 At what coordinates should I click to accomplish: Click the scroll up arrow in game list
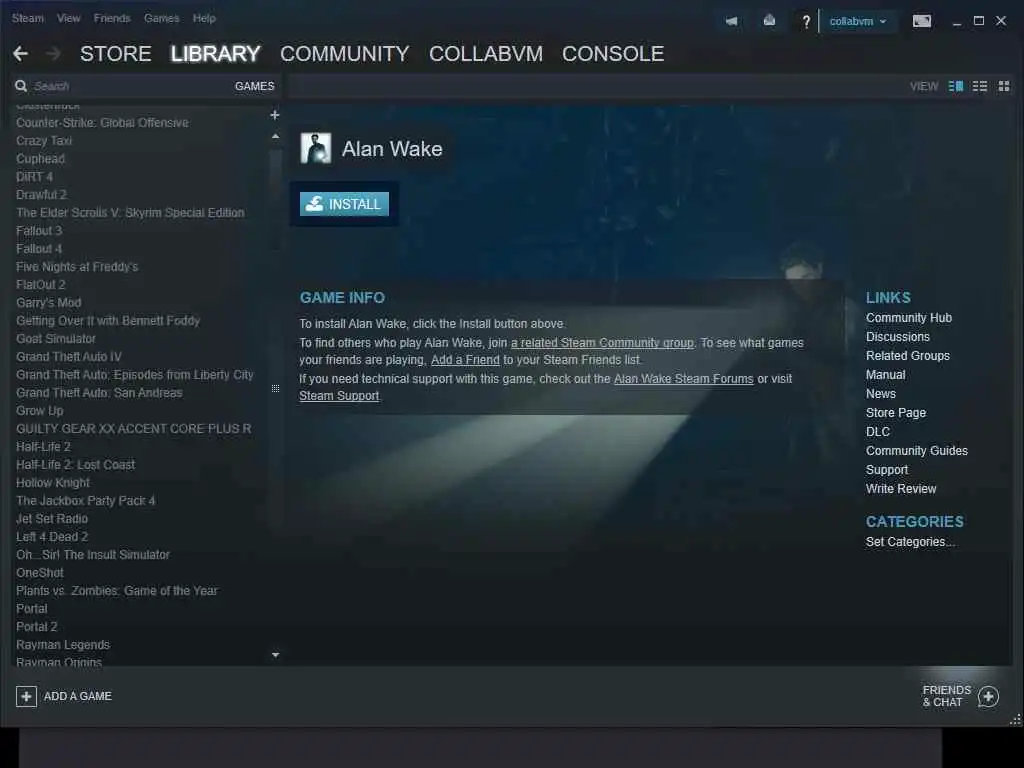[x=275, y=136]
